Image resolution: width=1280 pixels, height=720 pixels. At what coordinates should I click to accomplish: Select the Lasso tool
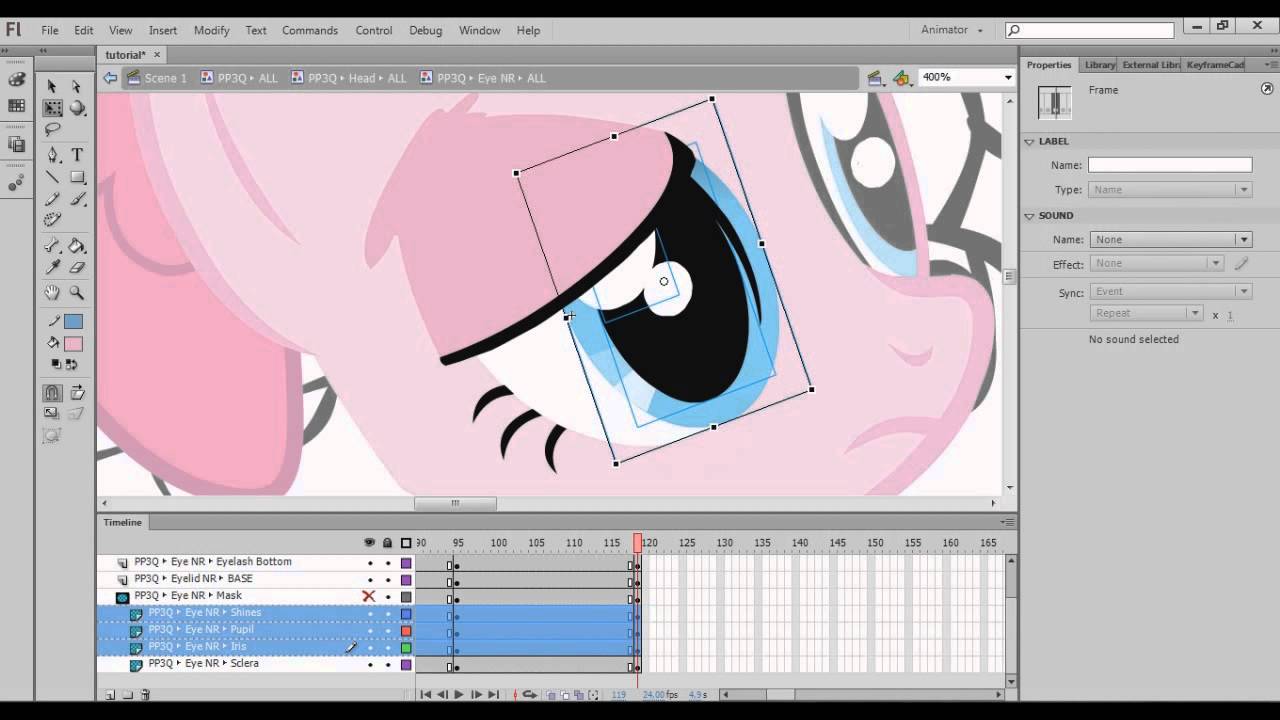click(52, 129)
